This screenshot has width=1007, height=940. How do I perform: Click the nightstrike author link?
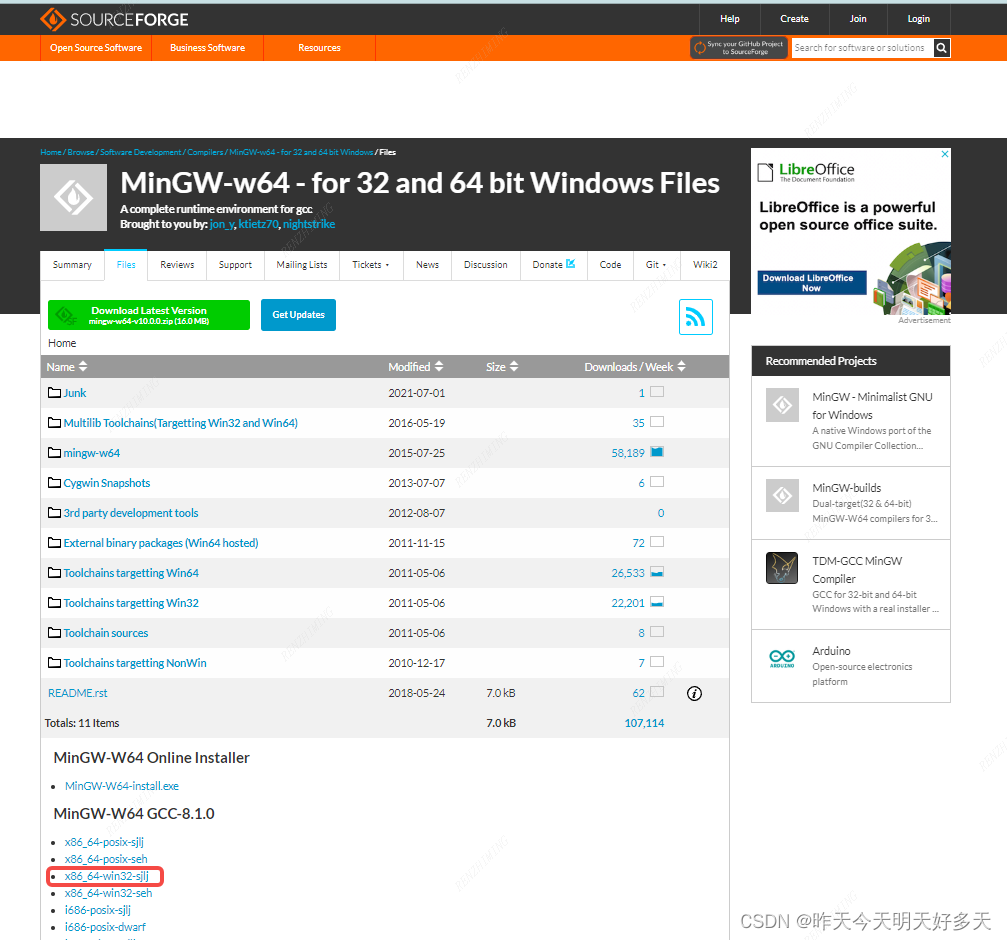(309, 224)
